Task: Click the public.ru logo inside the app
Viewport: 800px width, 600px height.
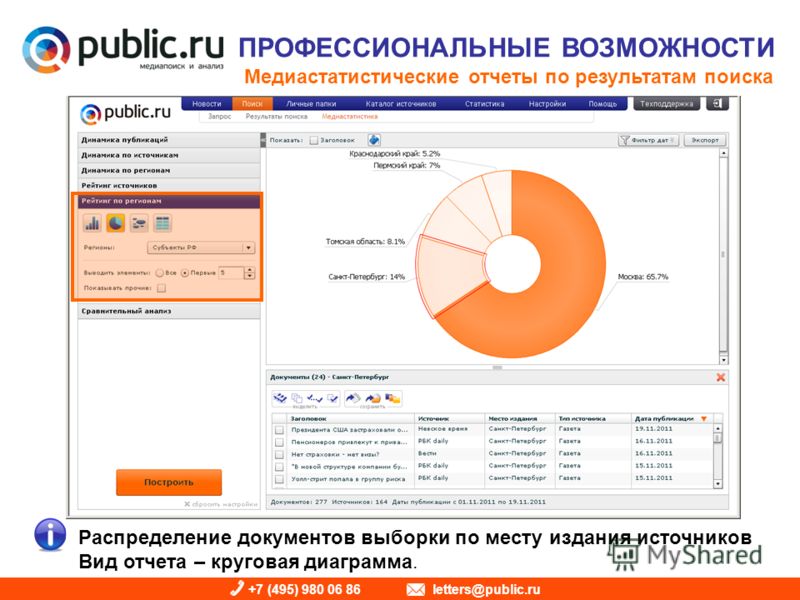Action: 126,113
